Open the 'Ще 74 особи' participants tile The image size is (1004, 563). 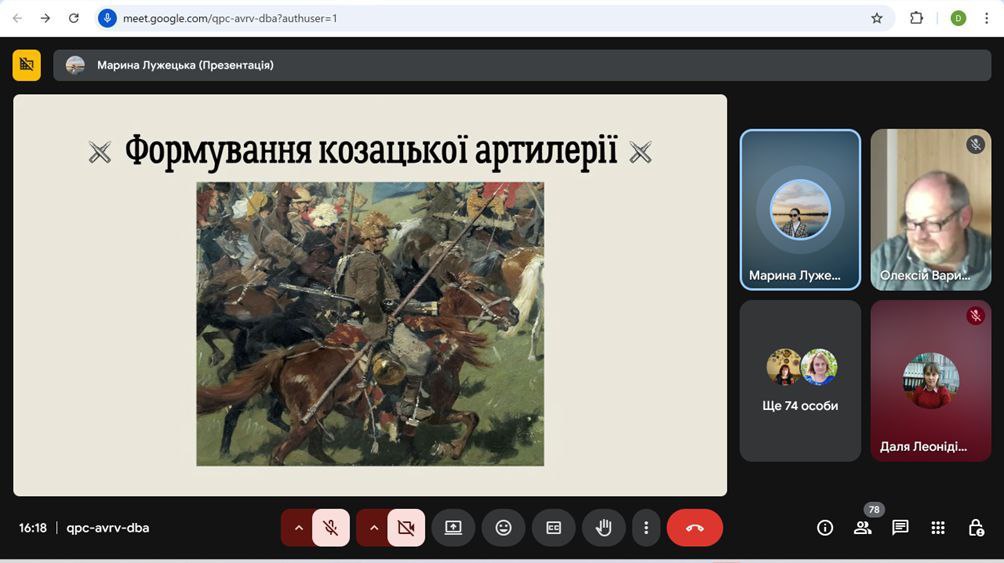tap(800, 381)
